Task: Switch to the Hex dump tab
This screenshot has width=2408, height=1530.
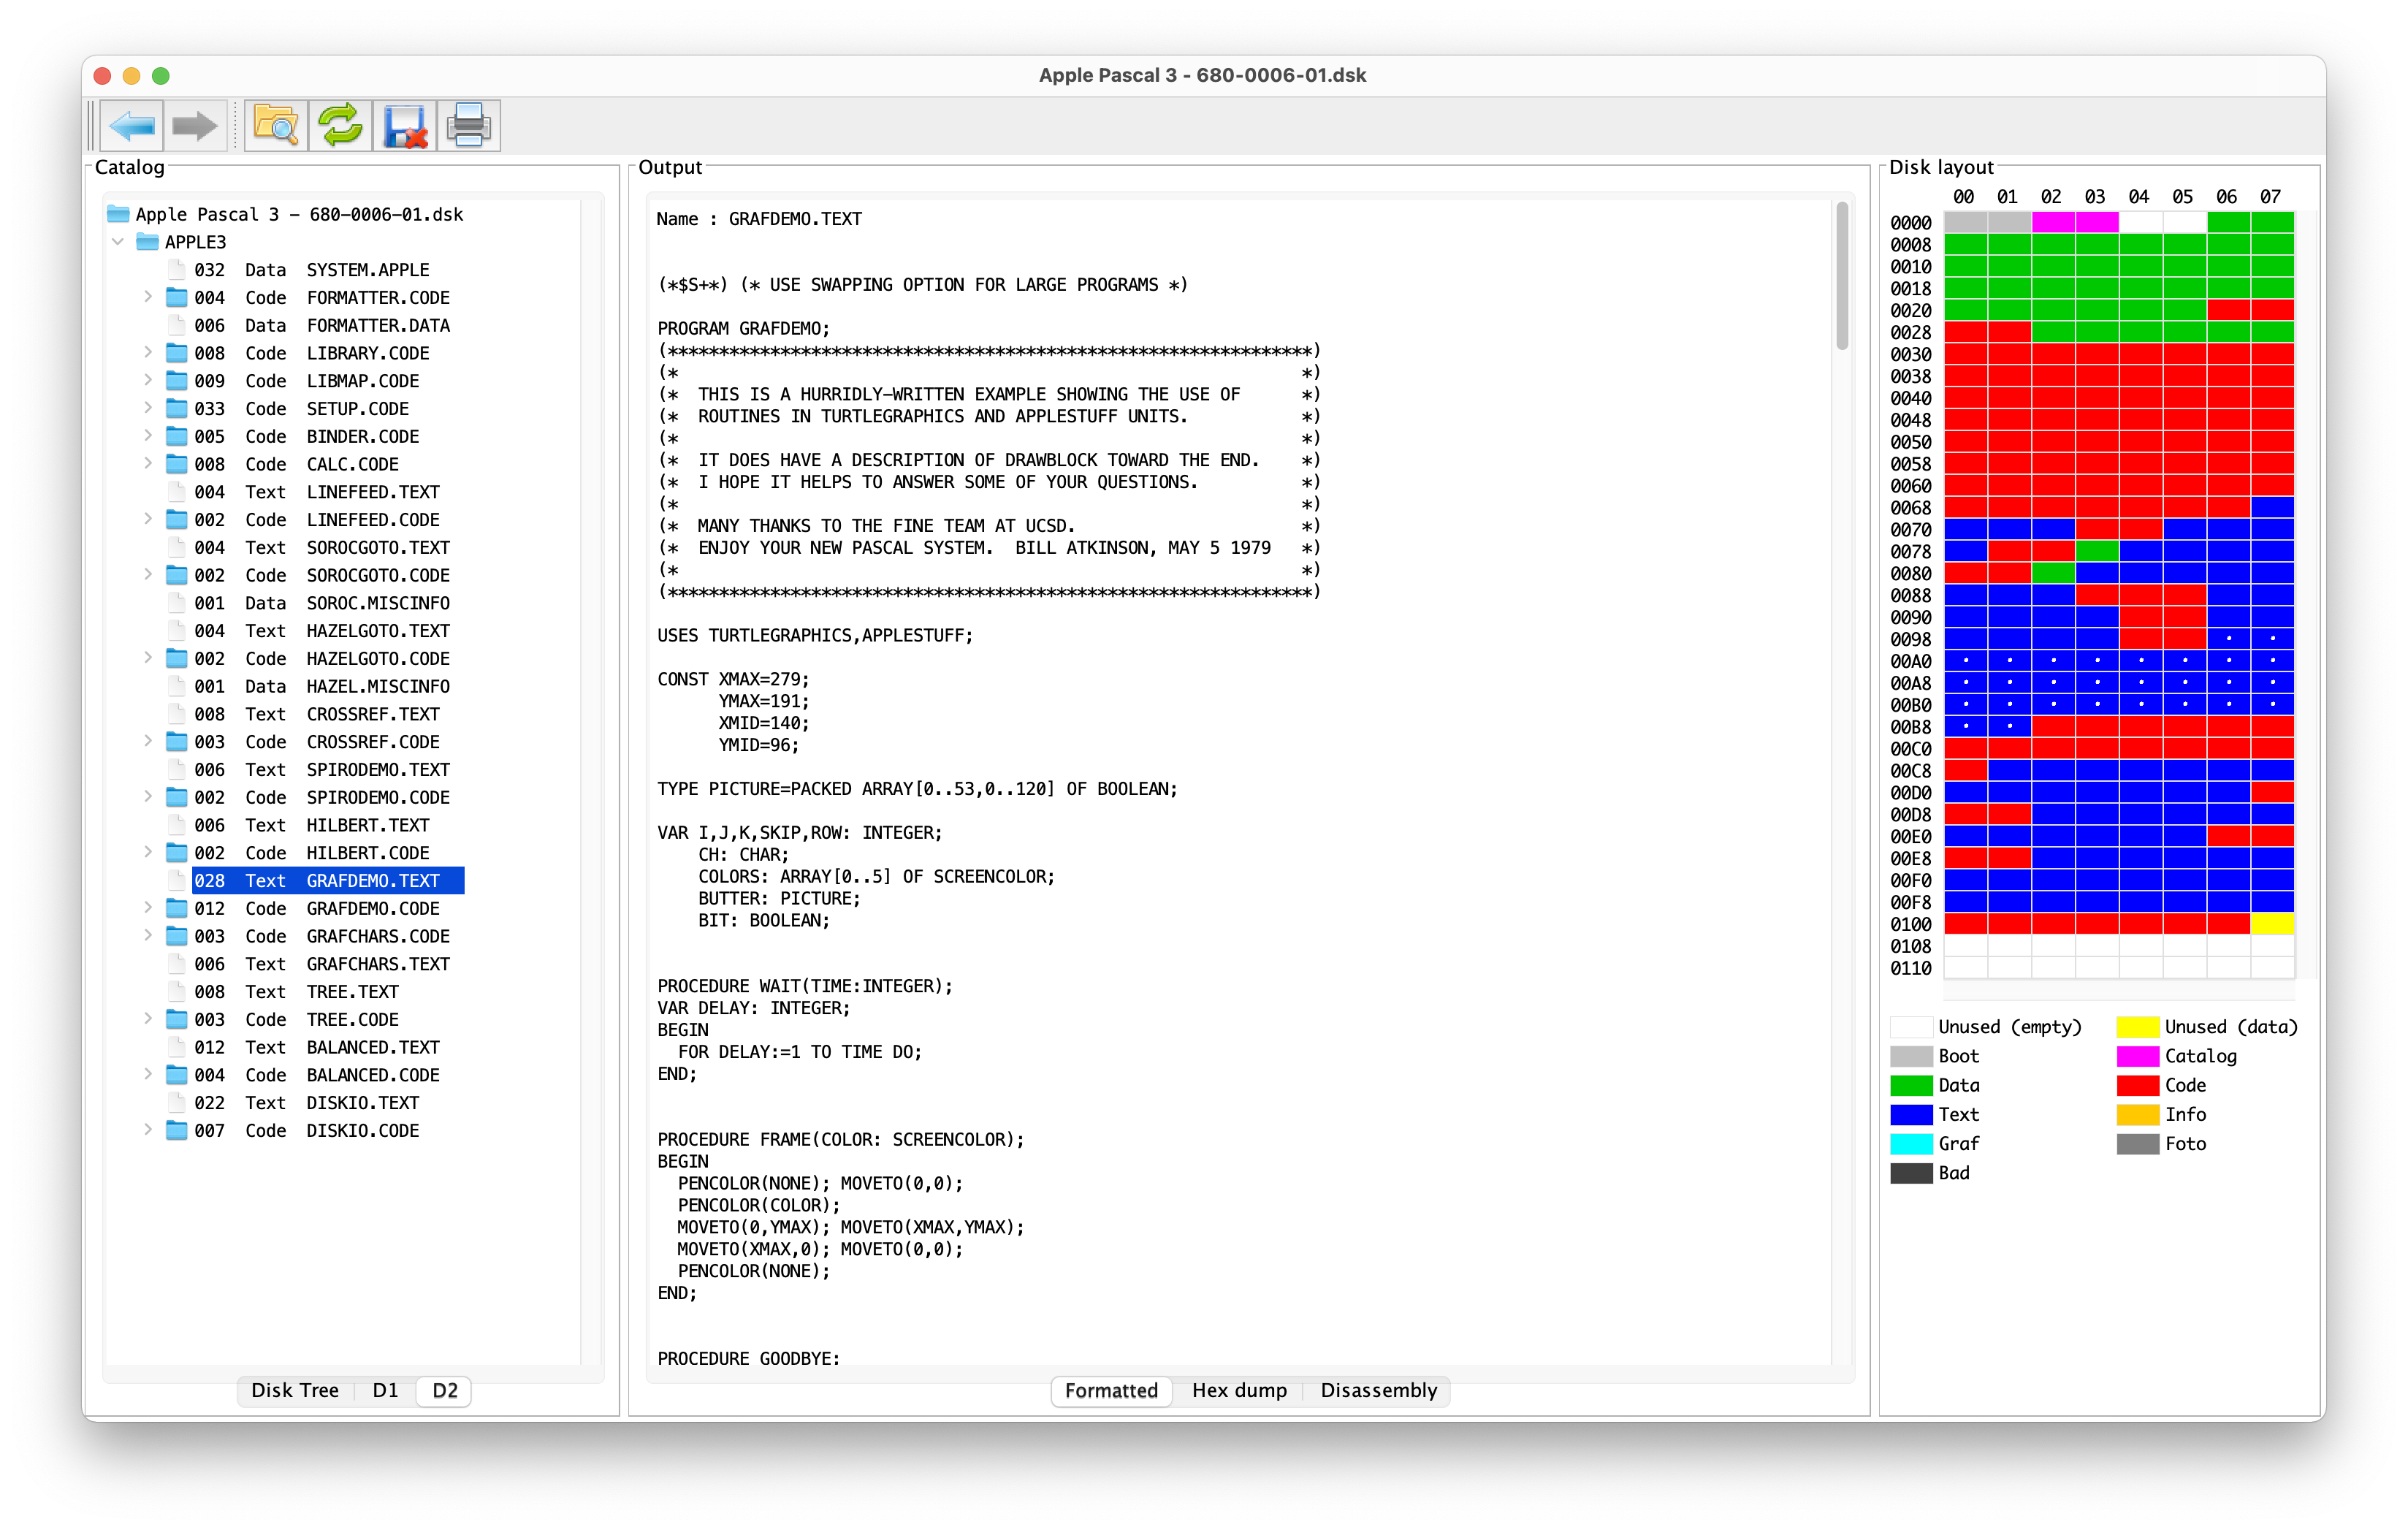Action: click(1239, 1391)
